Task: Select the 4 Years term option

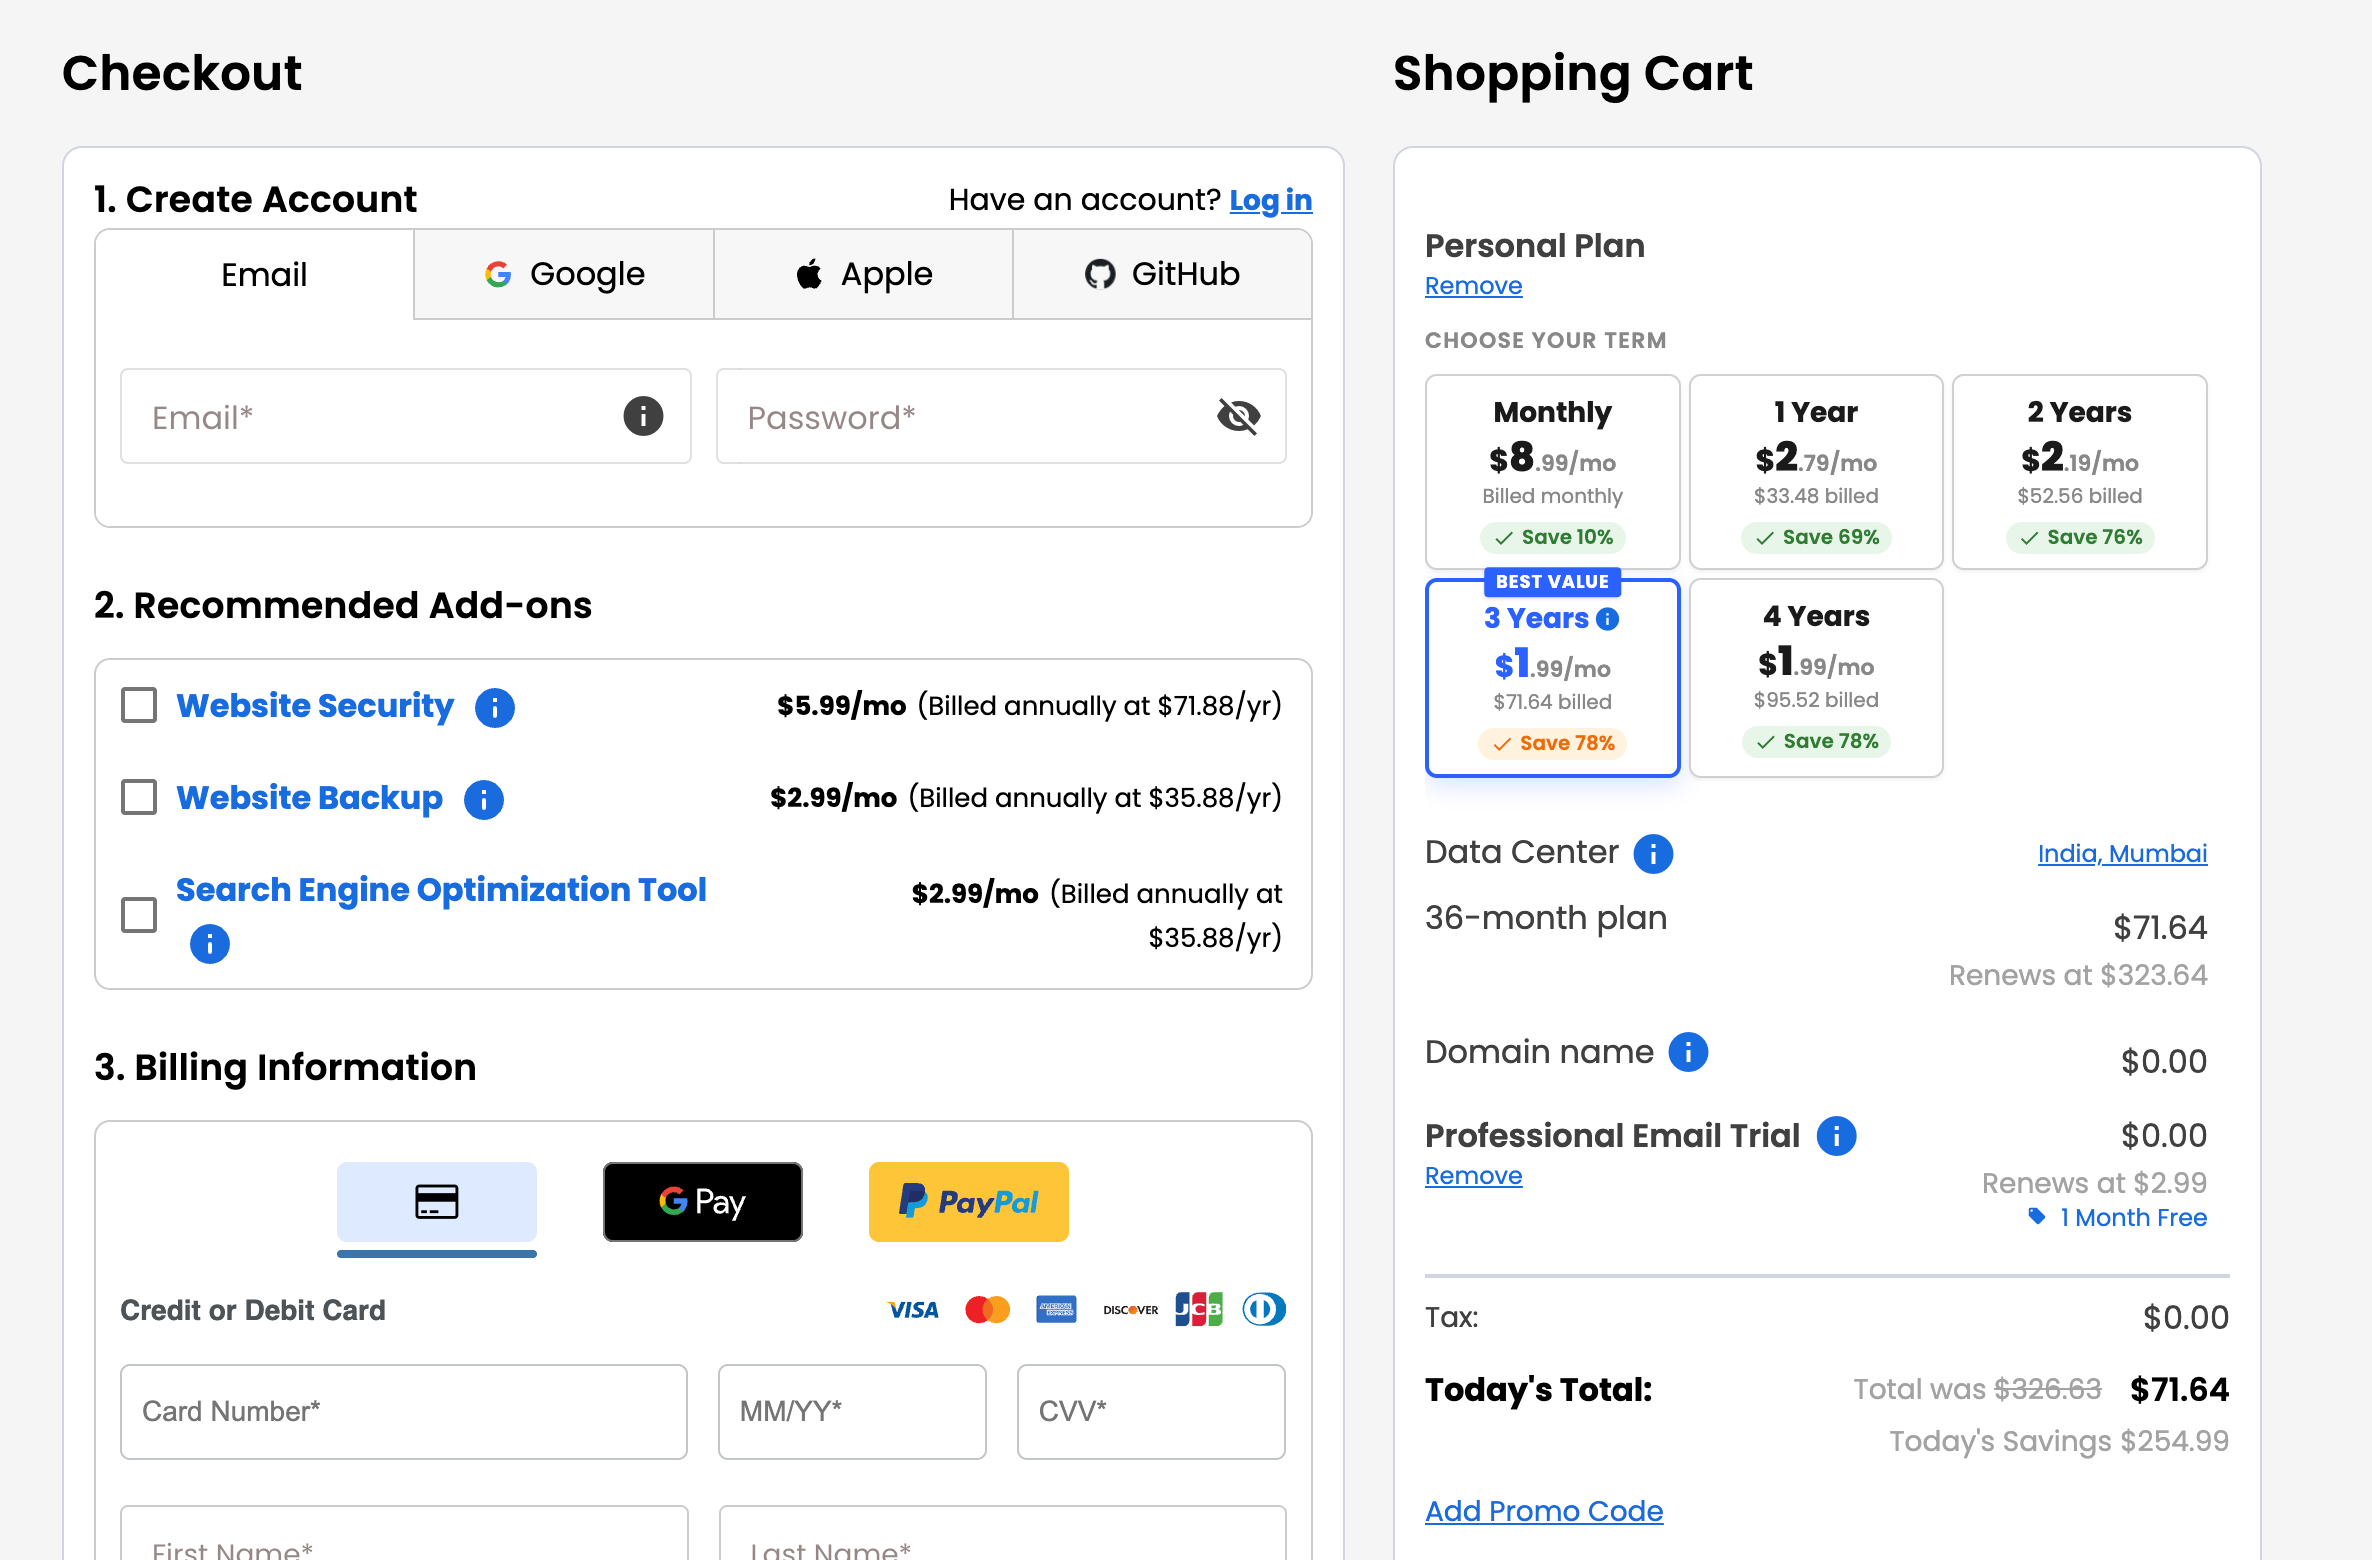Action: (1816, 678)
